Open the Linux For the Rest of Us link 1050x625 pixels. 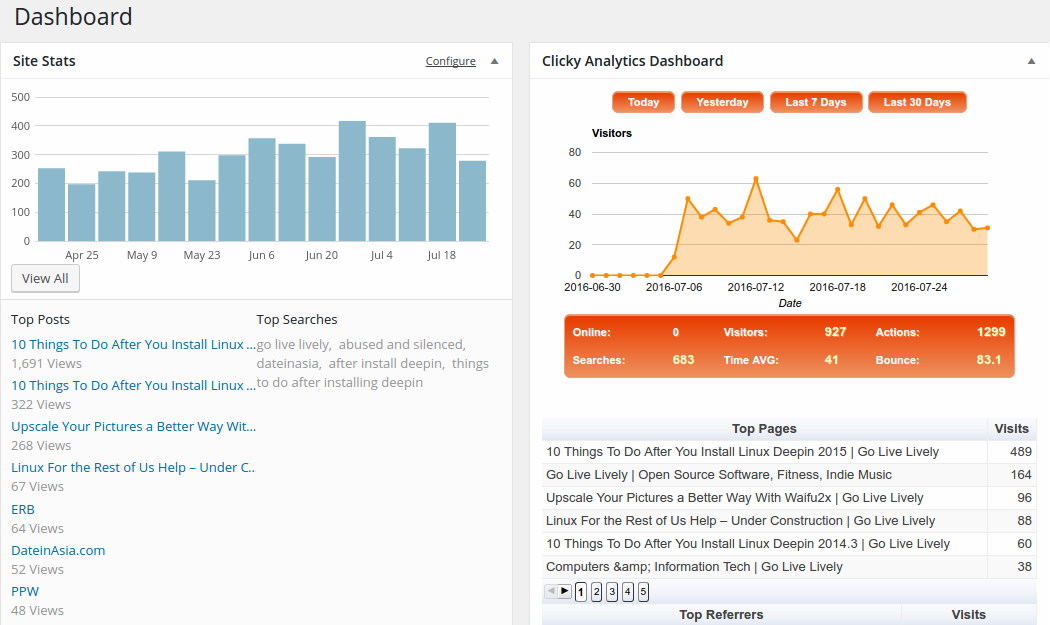pyautogui.click(x=133, y=467)
